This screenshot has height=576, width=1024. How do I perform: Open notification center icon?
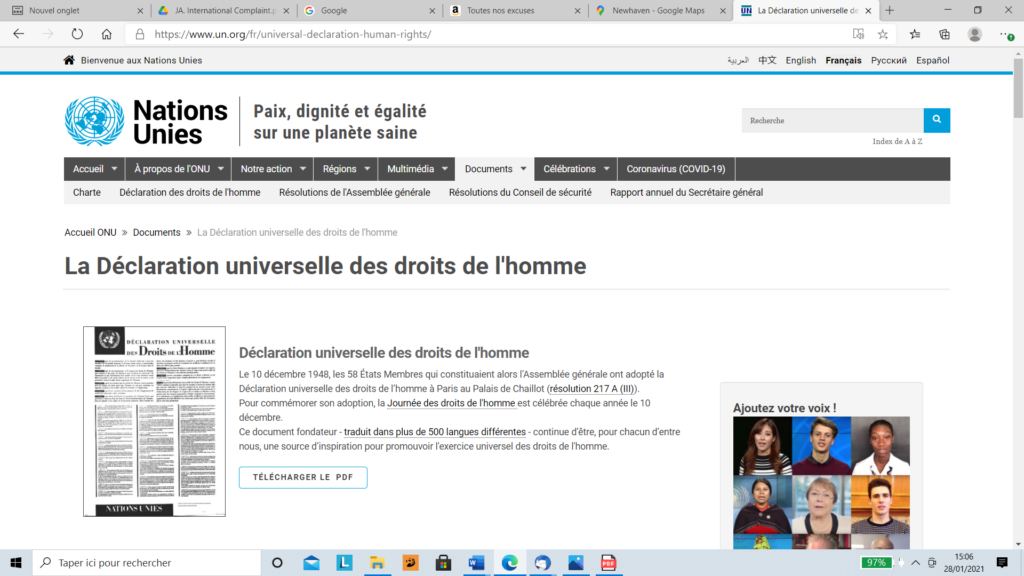1002,562
